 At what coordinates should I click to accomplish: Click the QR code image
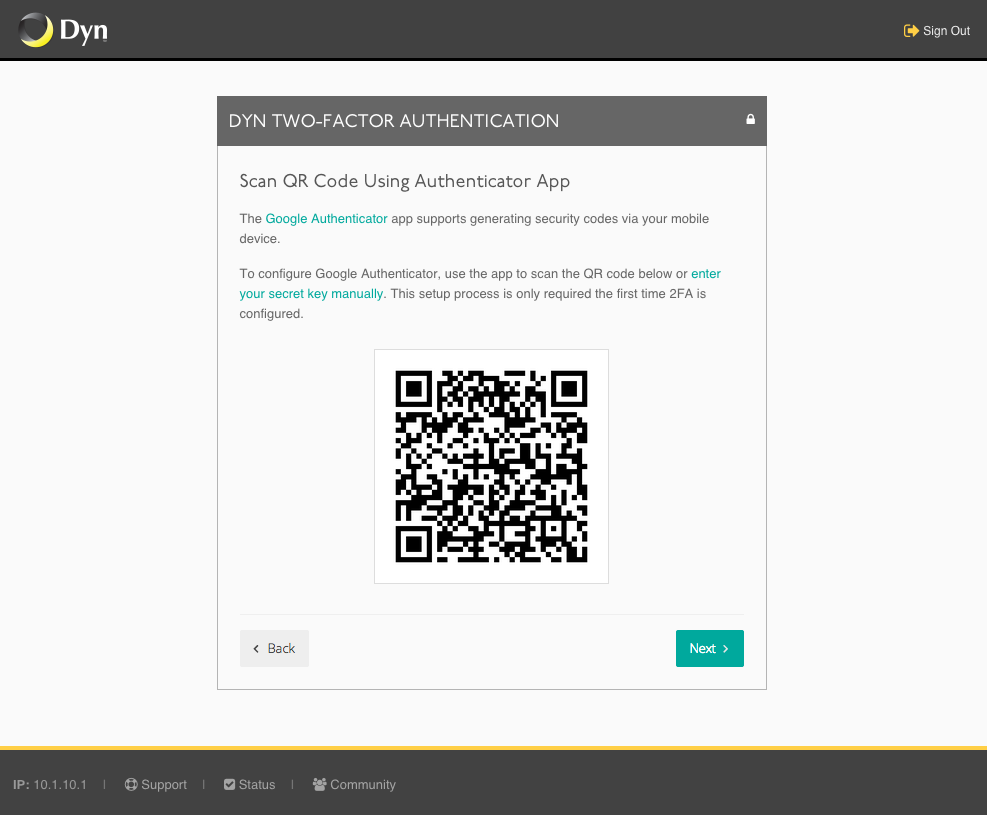point(491,466)
